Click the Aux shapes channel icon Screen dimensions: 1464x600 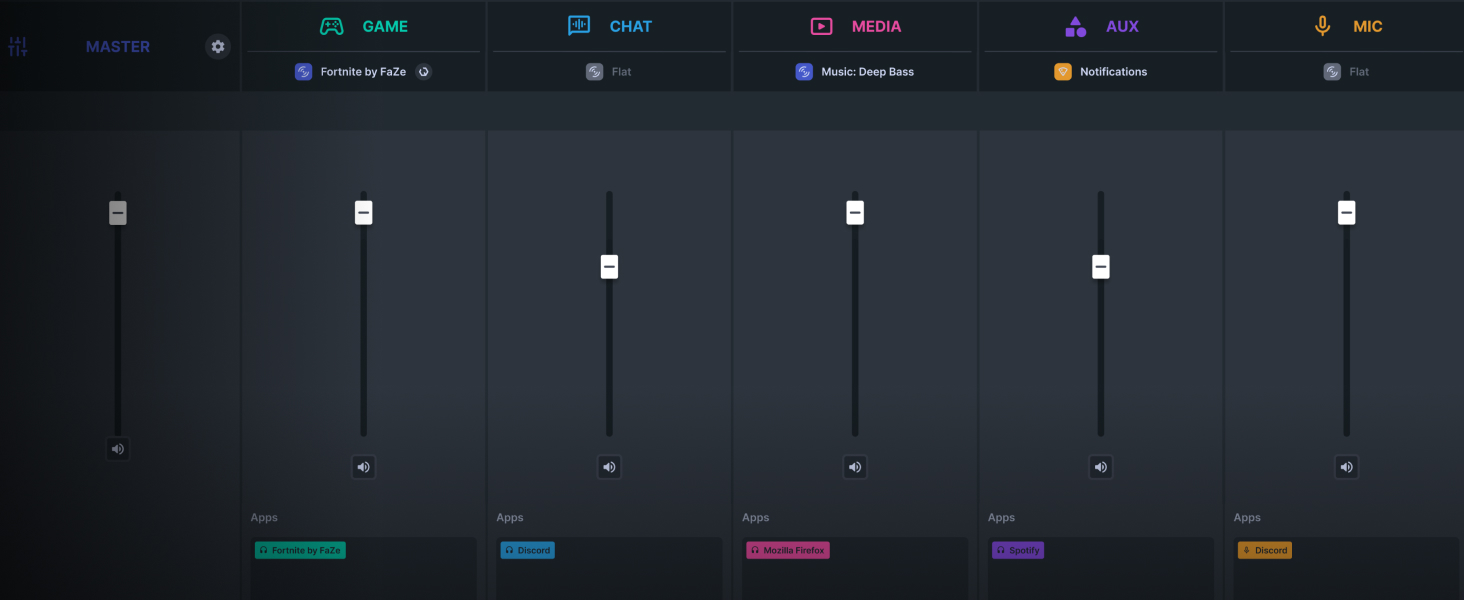coord(1075,26)
